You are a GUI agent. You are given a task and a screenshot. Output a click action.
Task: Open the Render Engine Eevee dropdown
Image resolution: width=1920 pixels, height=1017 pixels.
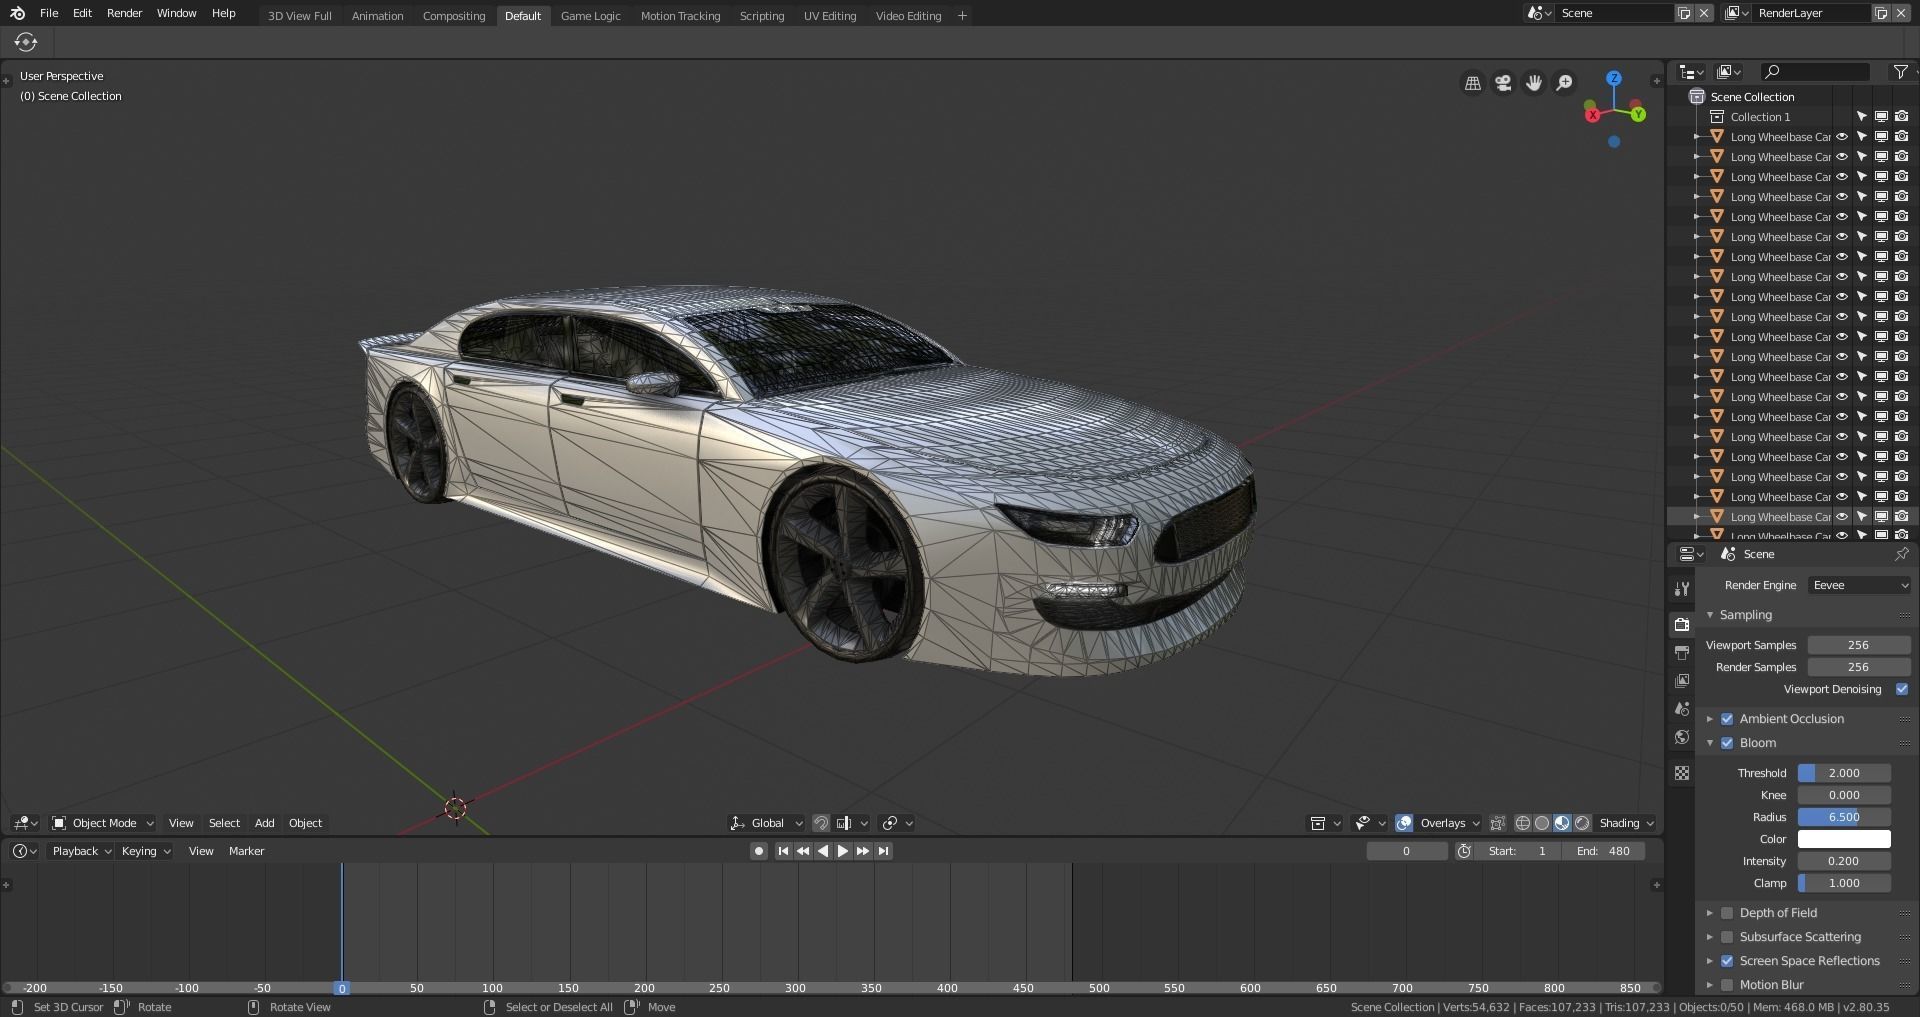[1860, 585]
